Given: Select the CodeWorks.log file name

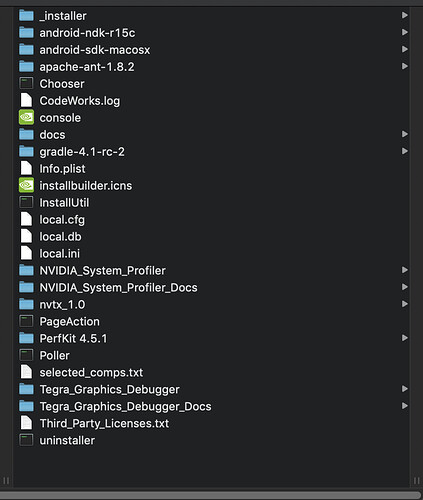Looking at the screenshot, I should pyautogui.click(x=80, y=101).
